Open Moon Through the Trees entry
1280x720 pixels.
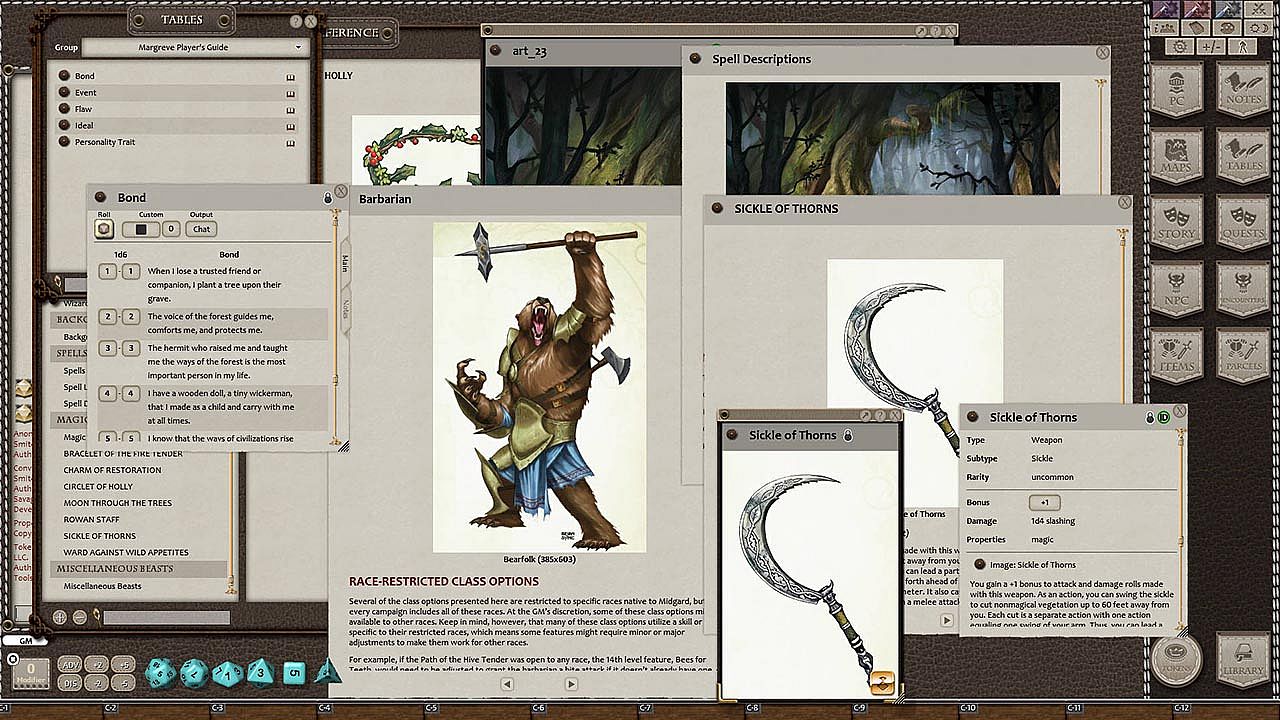pos(117,503)
